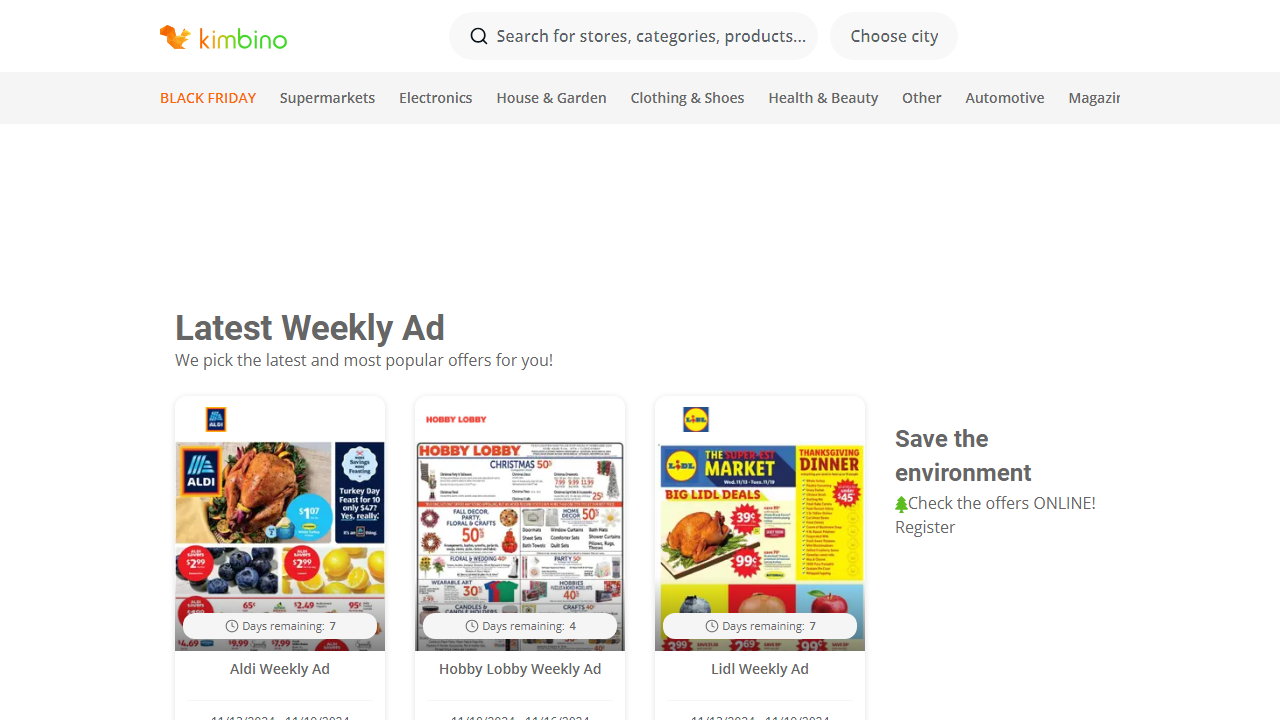The height and width of the screenshot is (720, 1280).
Task: Open the Choose city selector
Action: click(894, 36)
